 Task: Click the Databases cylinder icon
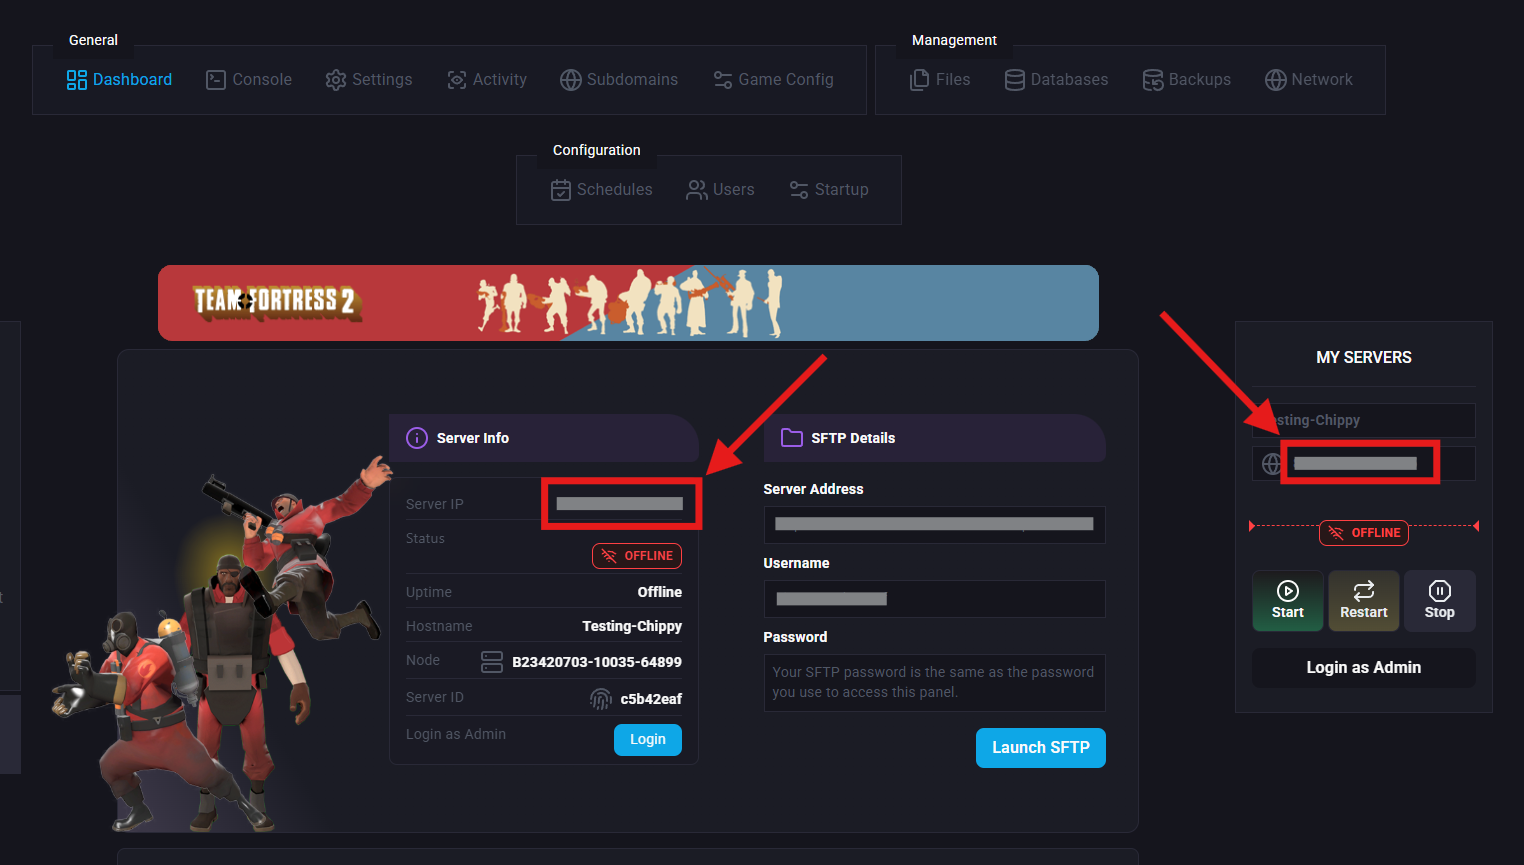tap(1015, 80)
